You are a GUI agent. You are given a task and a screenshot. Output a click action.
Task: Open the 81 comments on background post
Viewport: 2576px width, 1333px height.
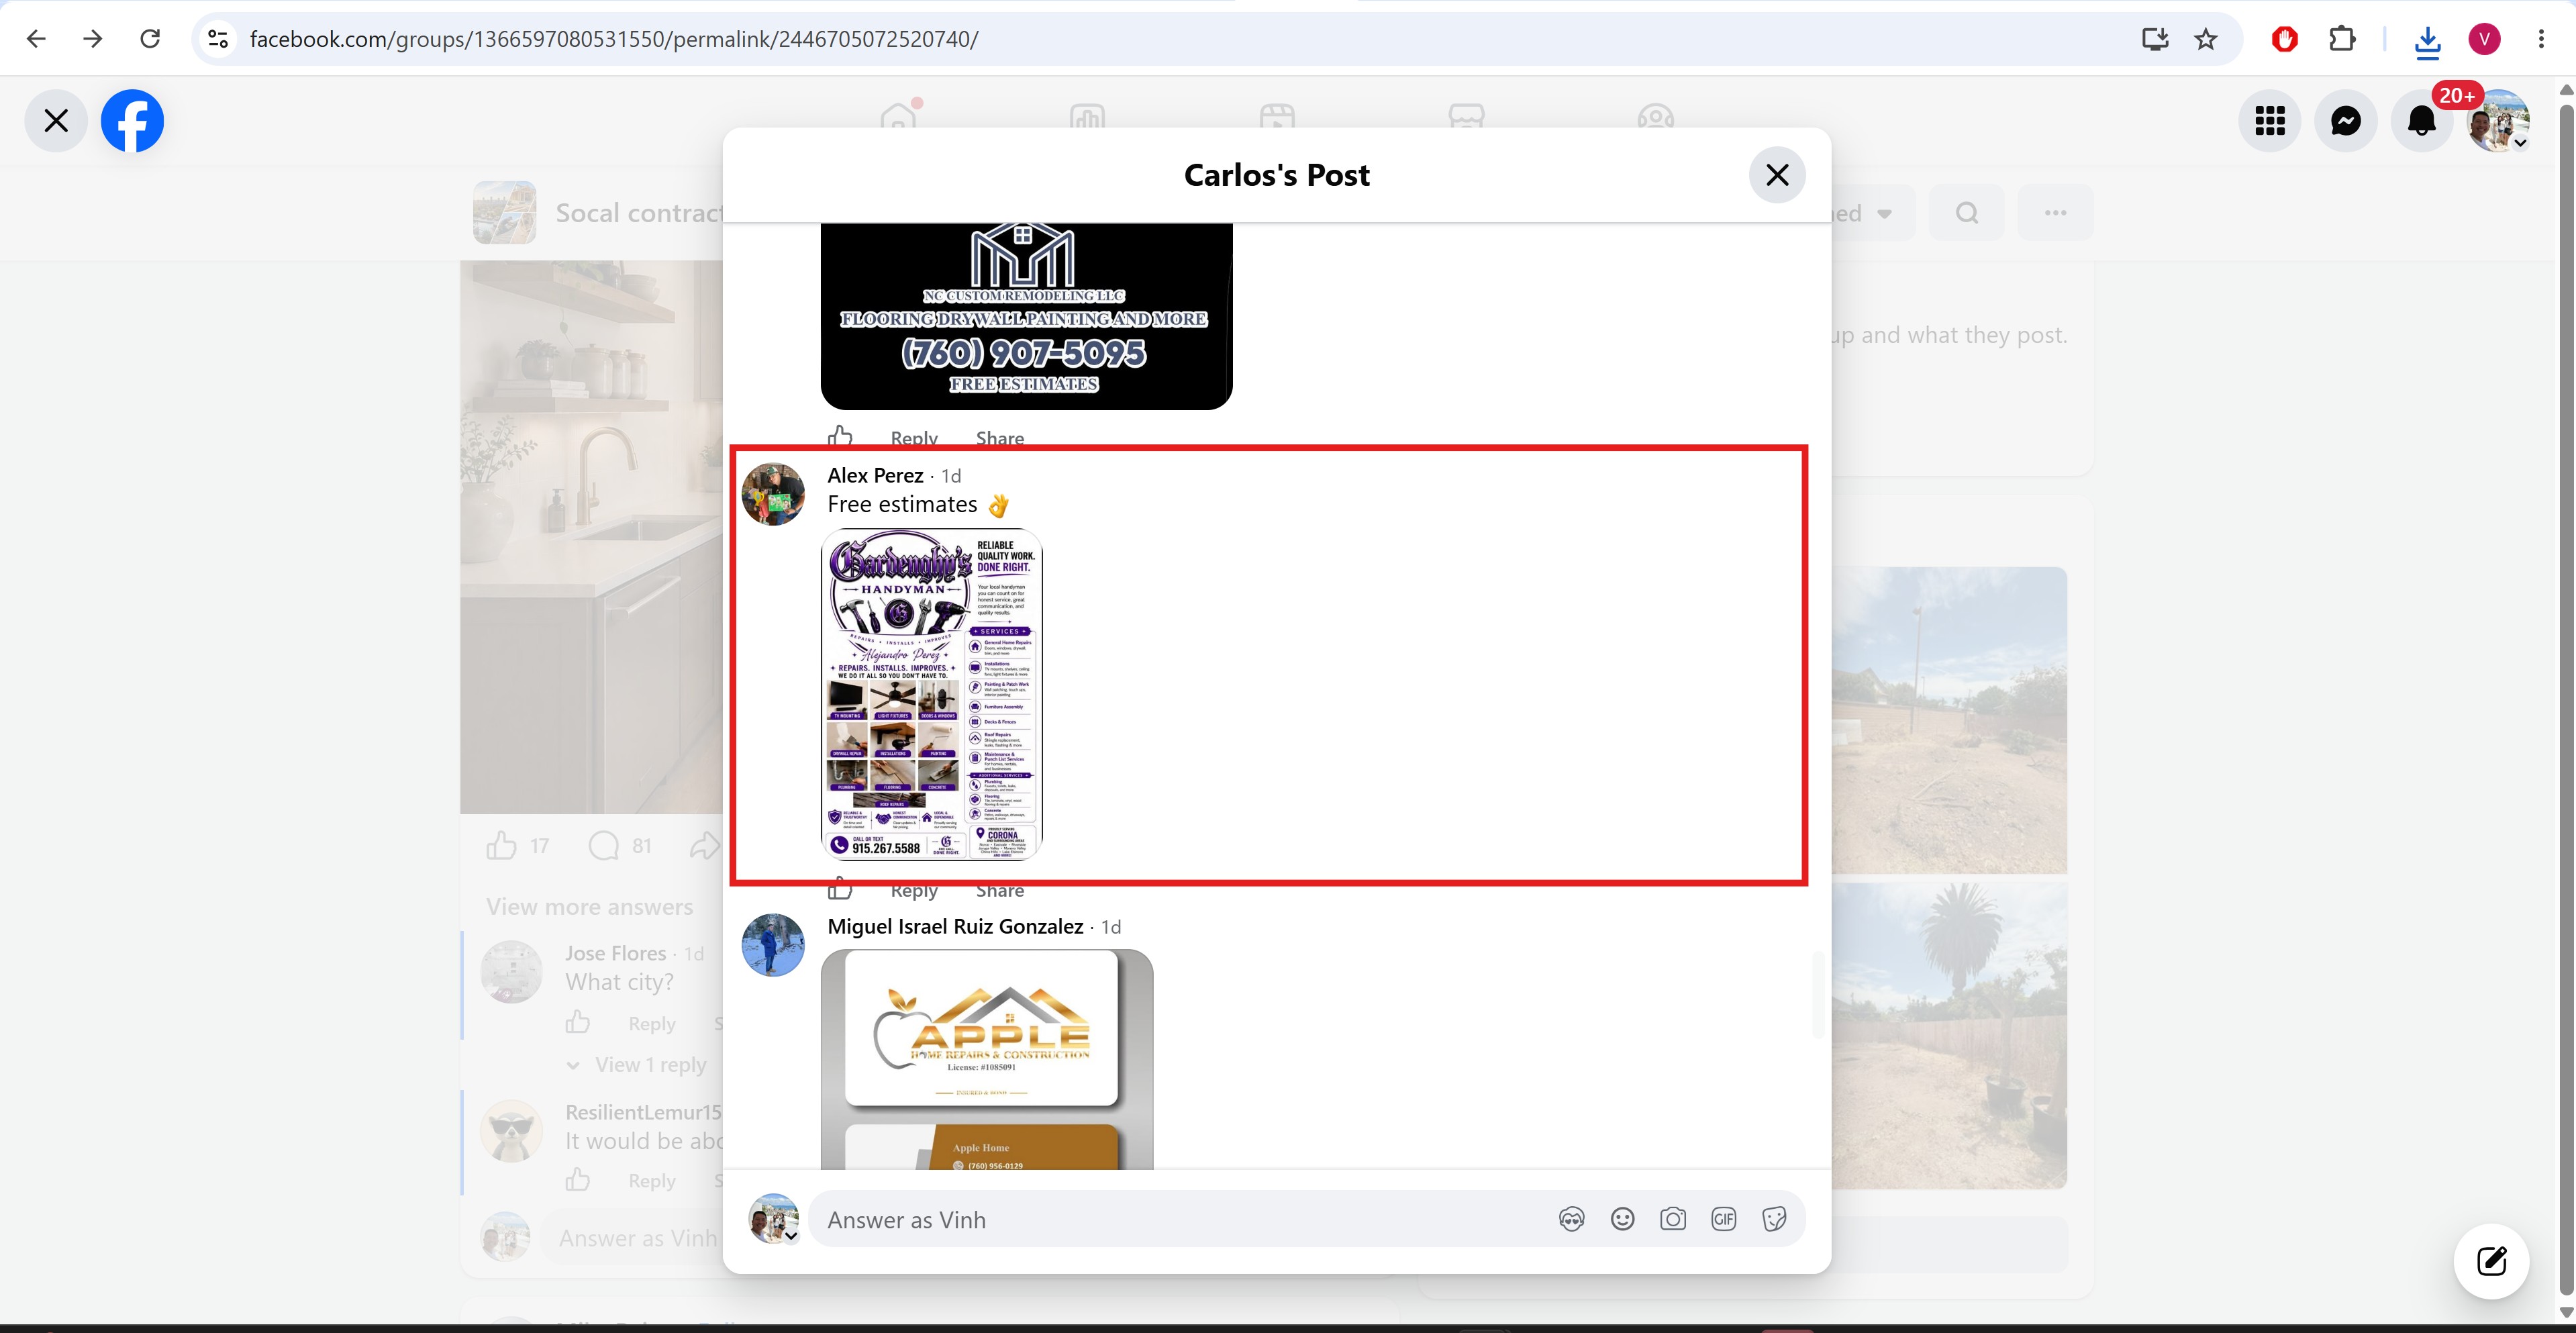point(620,846)
